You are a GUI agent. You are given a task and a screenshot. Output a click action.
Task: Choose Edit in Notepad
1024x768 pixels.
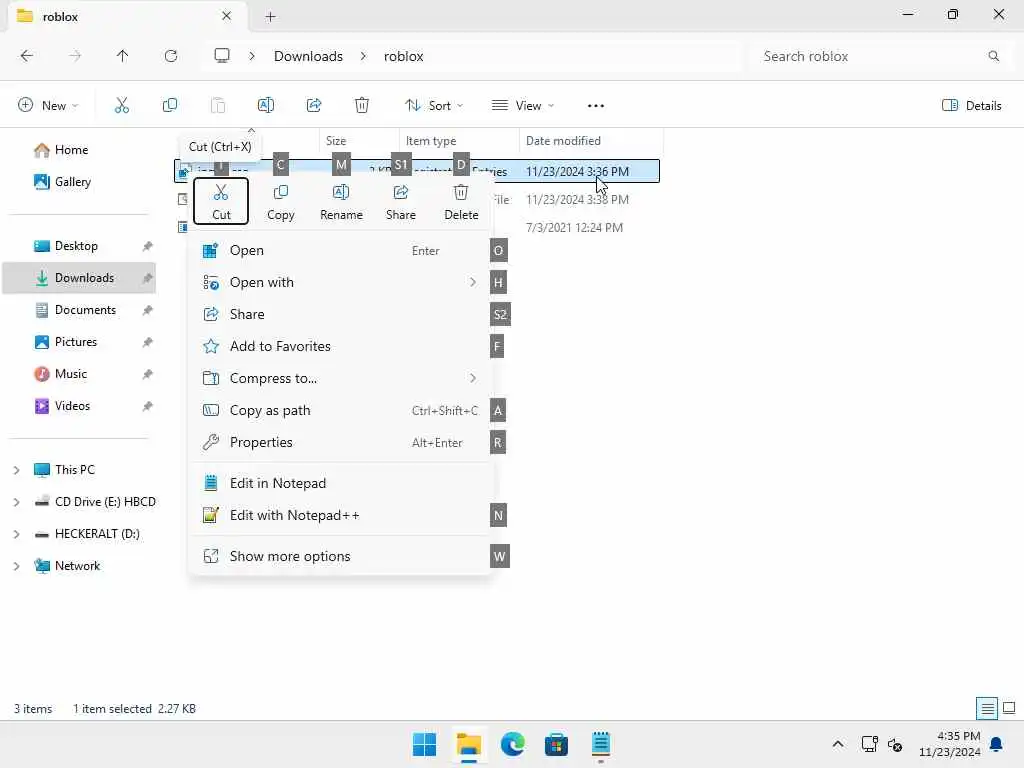pos(340,483)
